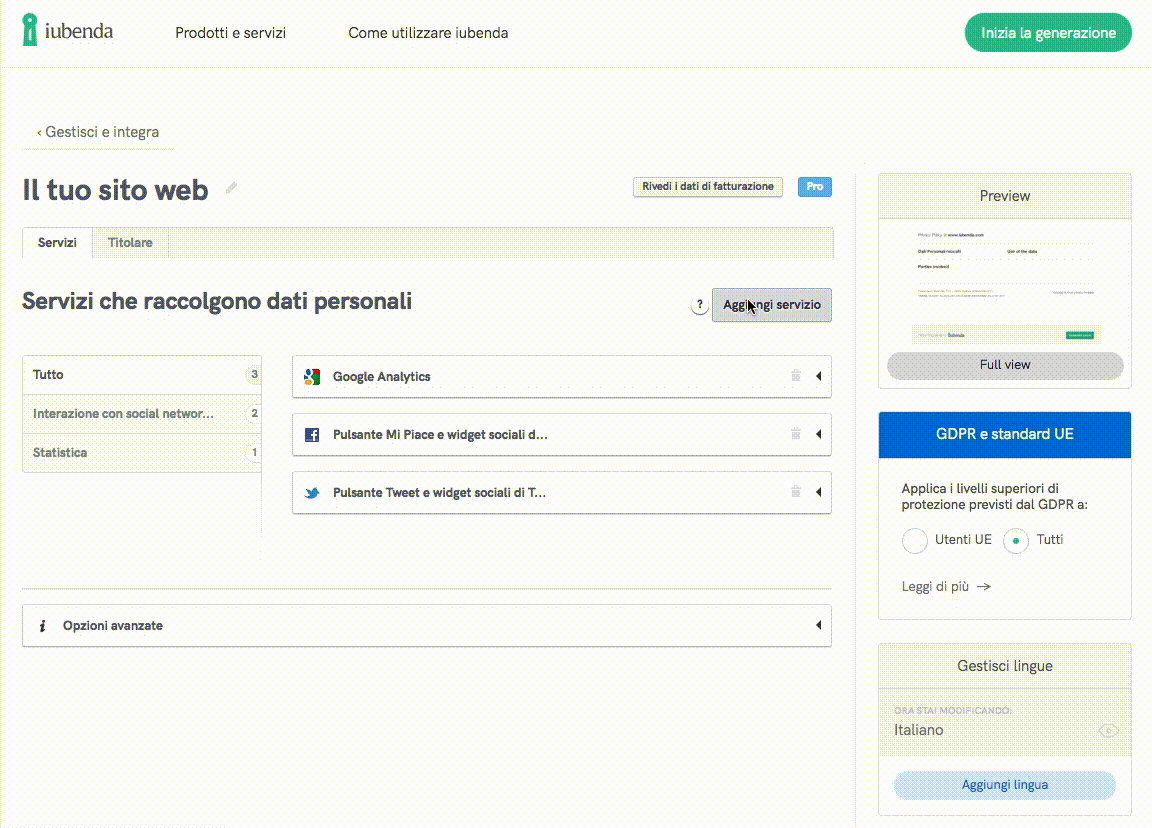Screen dimensions: 1152x828
Task: Expand the Google Analytics row arrow
Action: pos(818,377)
